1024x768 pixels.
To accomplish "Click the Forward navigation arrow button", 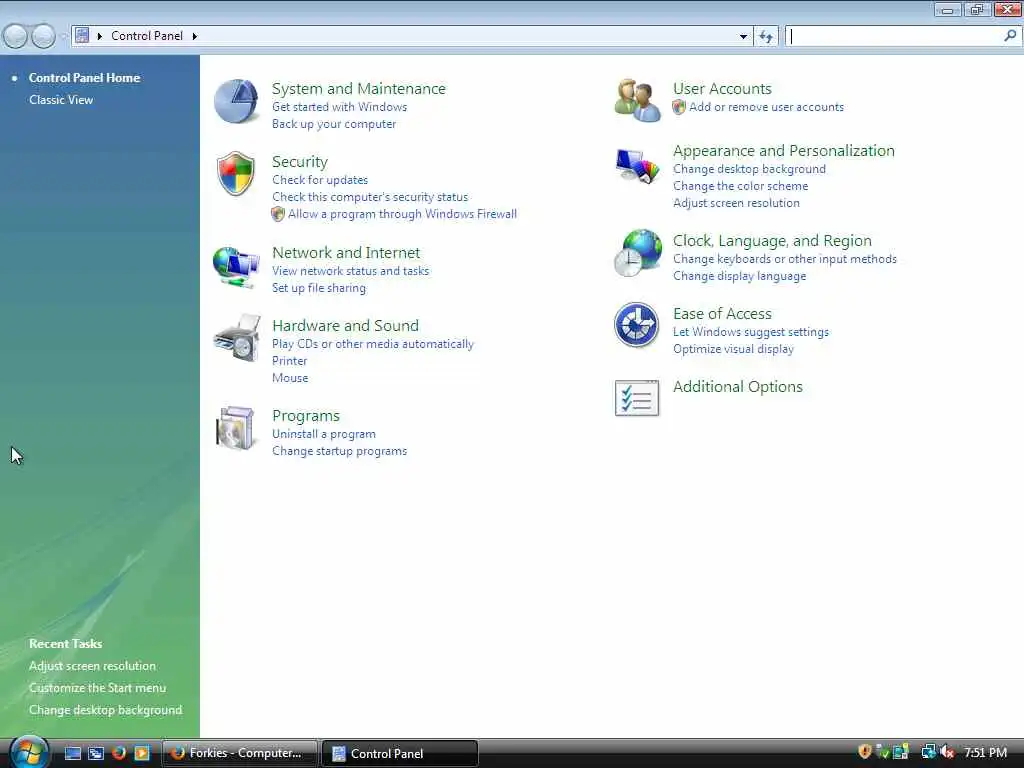I will 43,37.
